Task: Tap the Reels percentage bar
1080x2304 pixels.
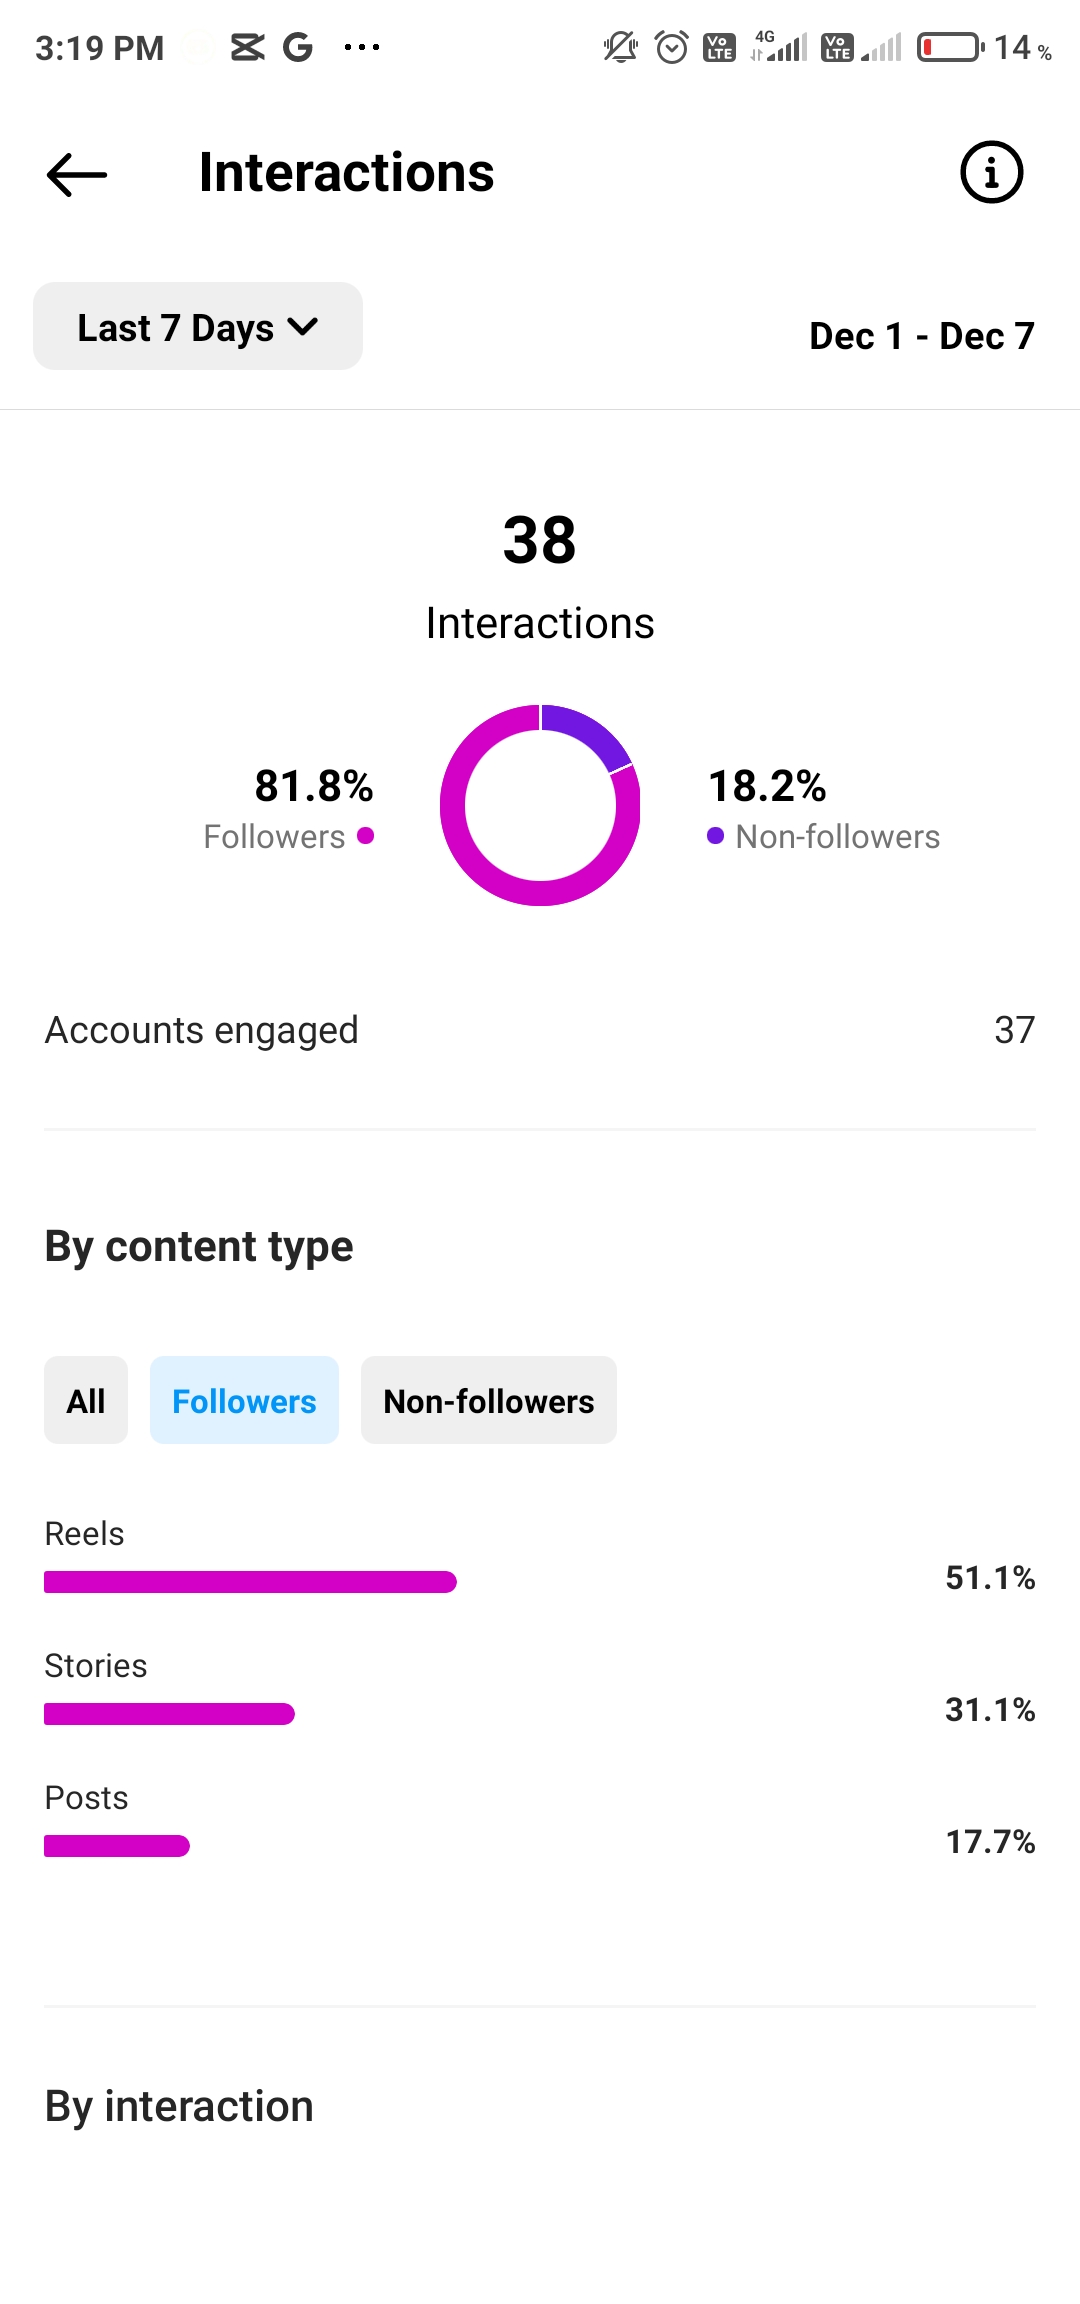Action: pos(250,1582)
